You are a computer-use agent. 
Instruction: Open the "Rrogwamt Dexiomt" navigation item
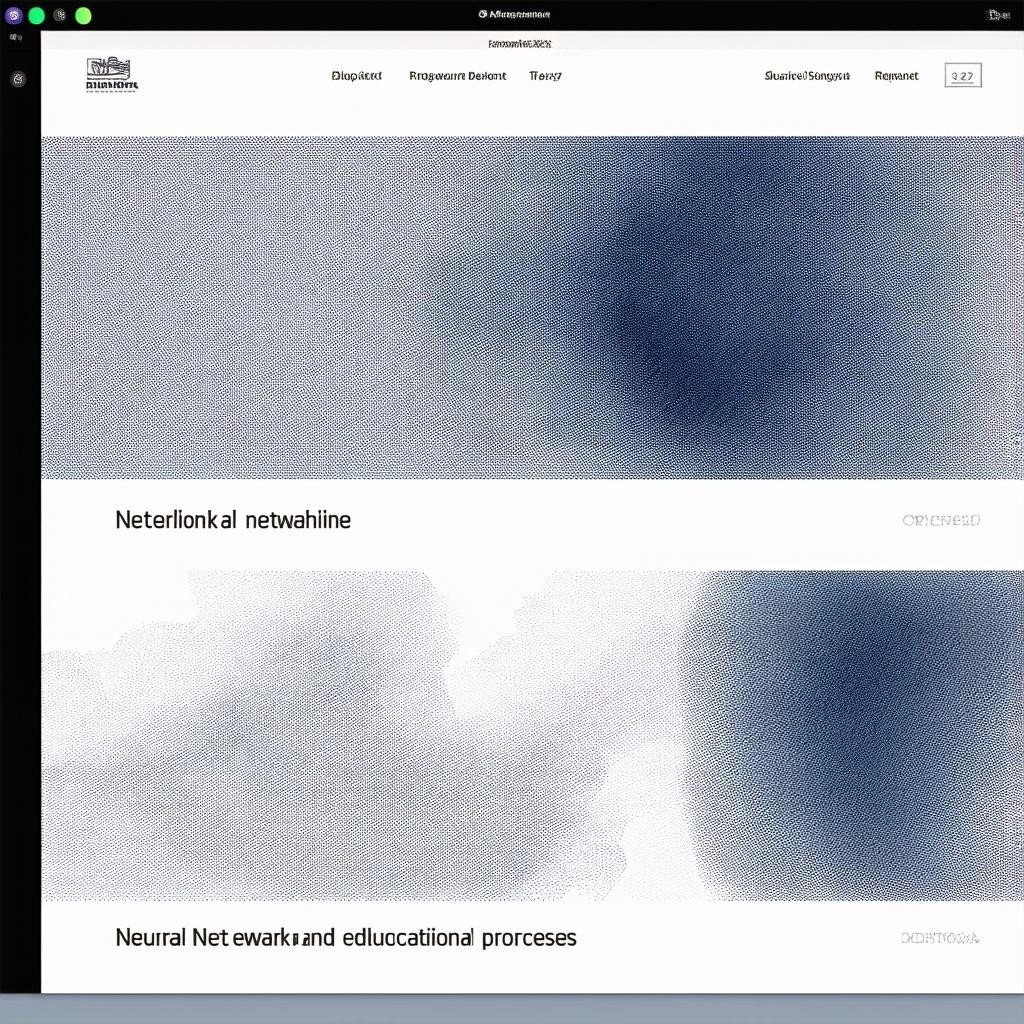coord(457,76)
